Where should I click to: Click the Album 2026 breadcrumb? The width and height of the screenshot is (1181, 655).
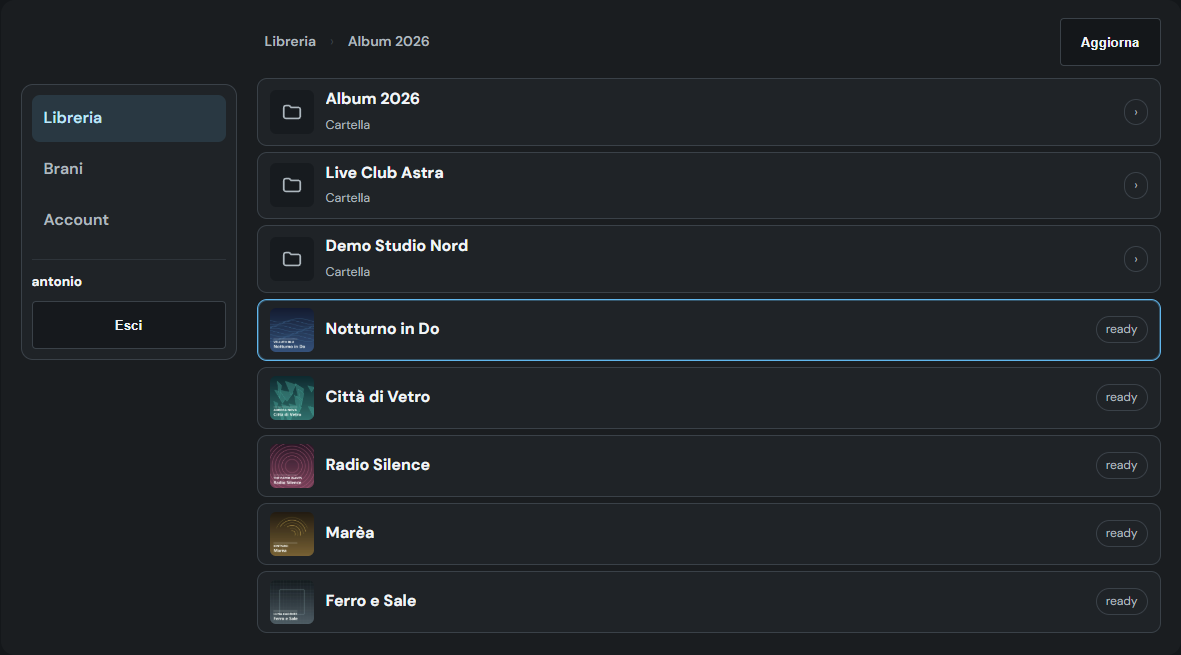point(389,41)
